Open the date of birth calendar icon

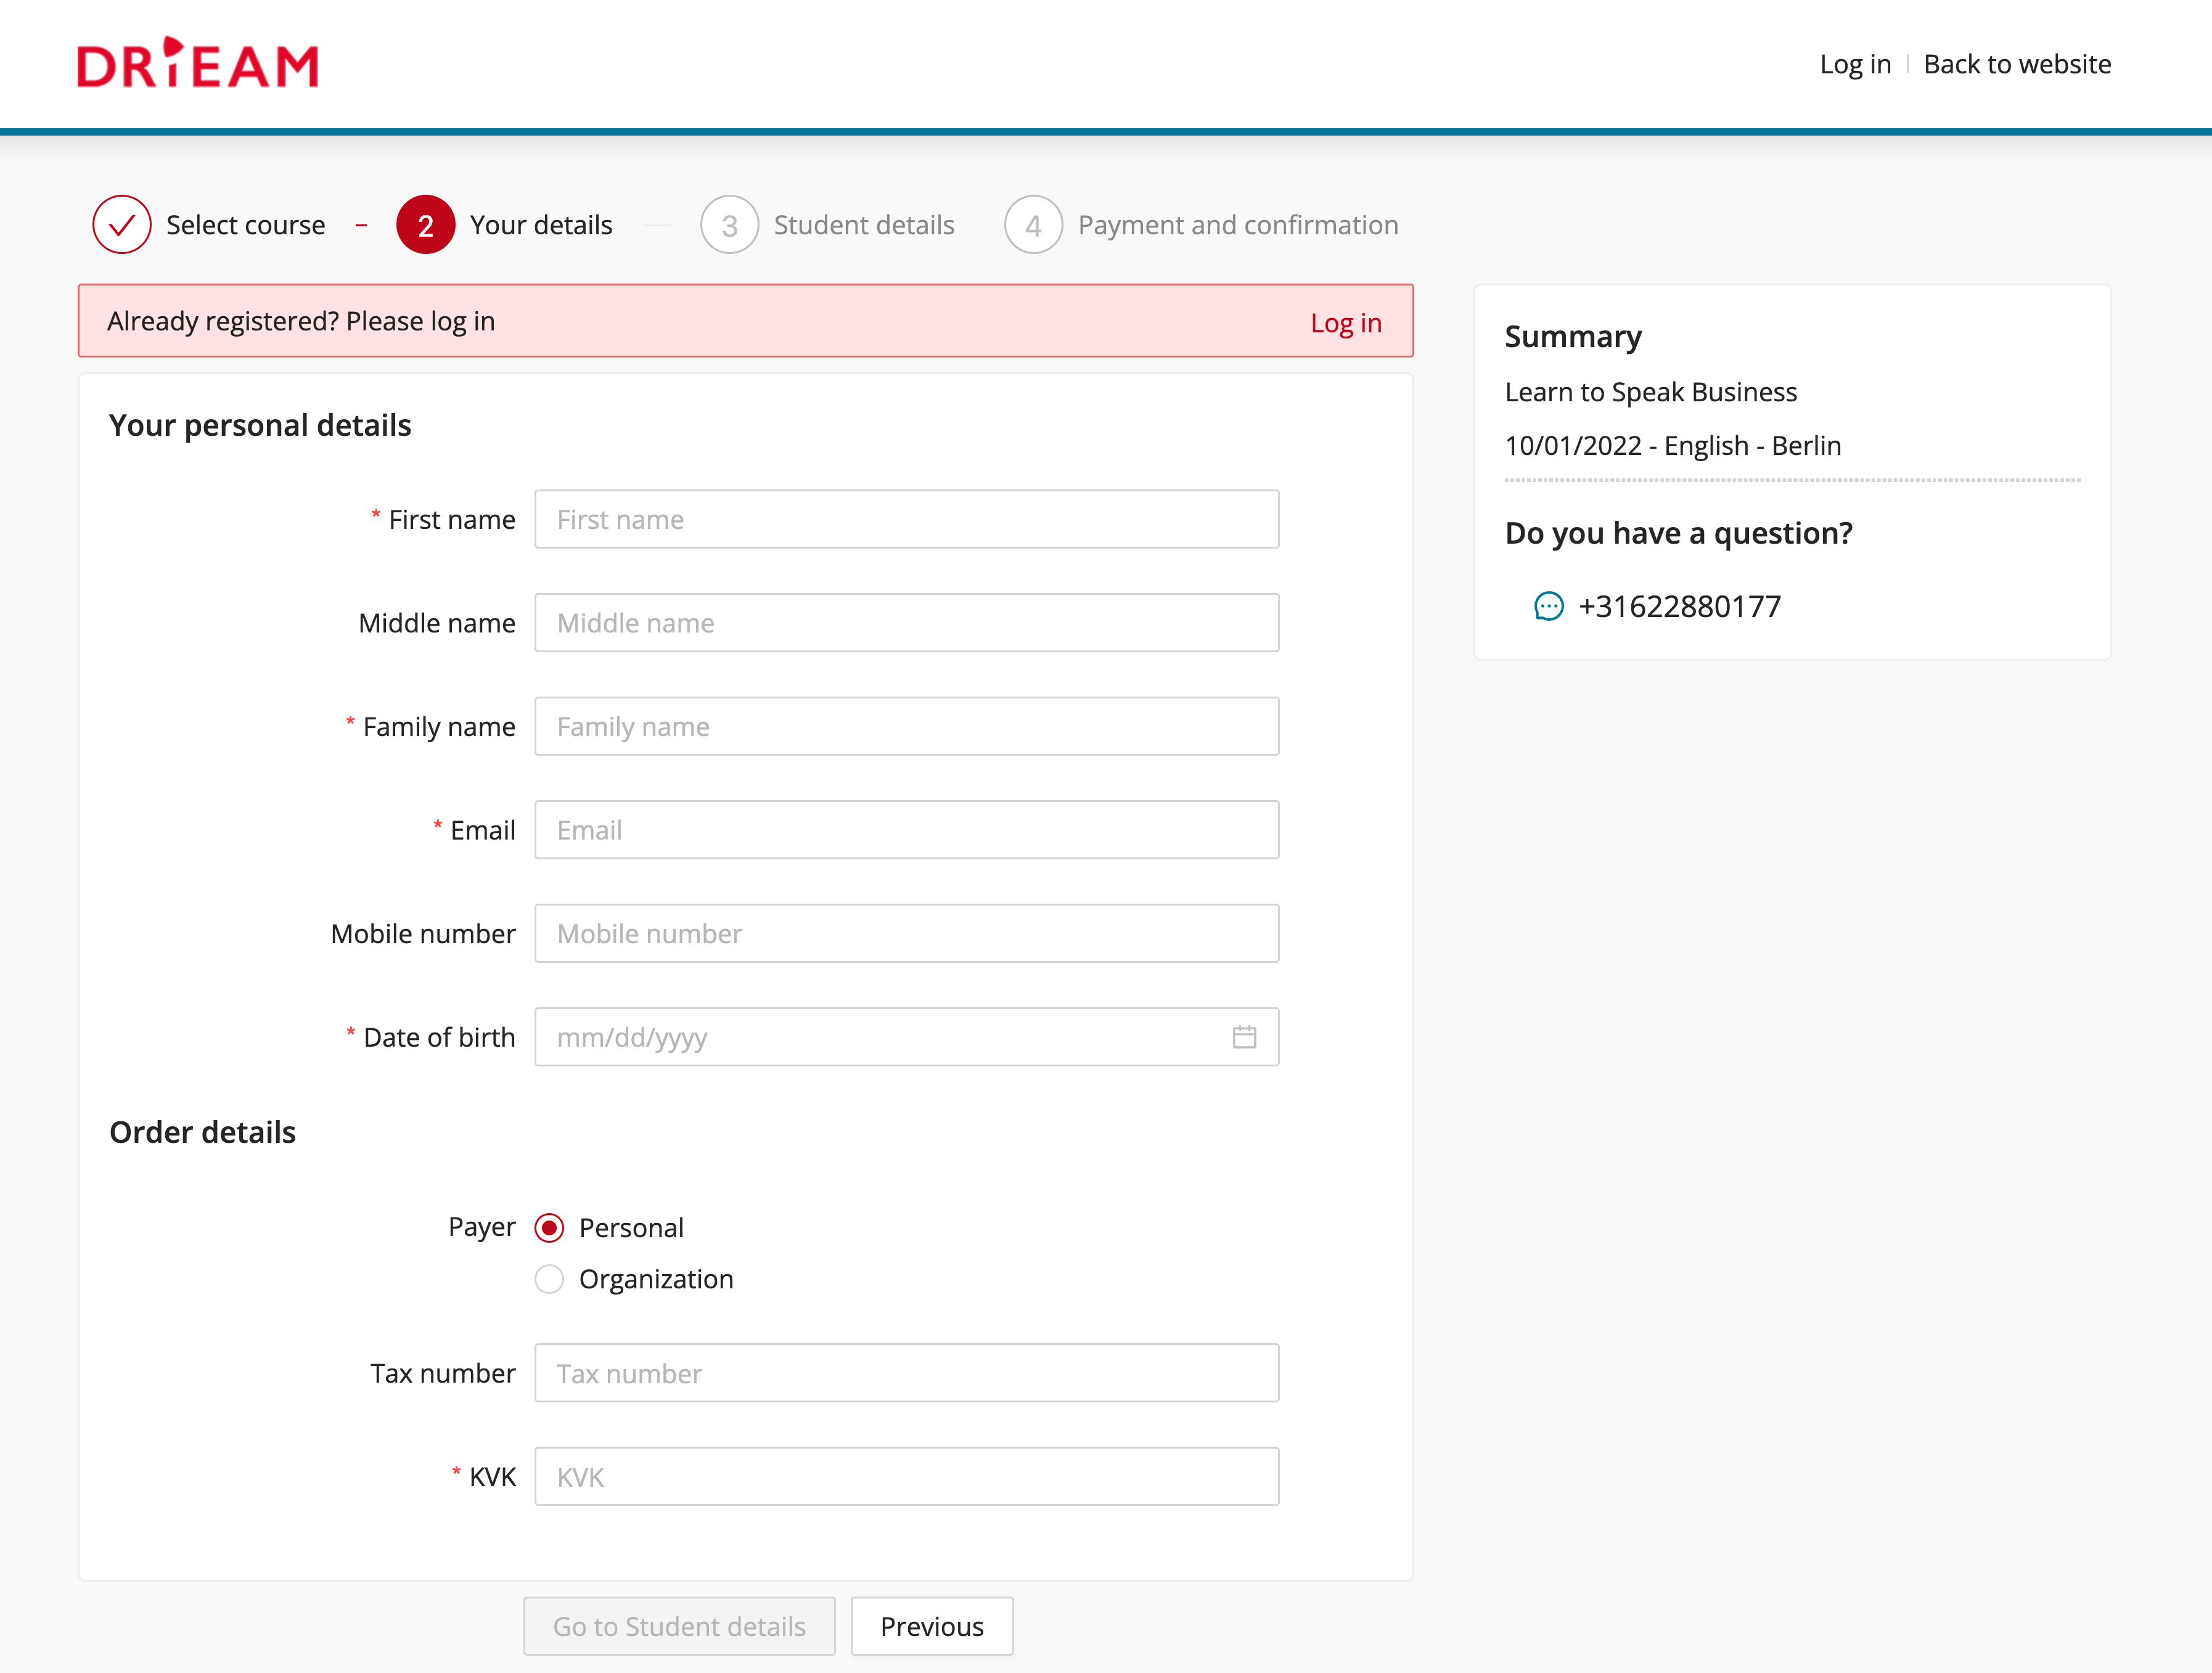(1244, 1037)
